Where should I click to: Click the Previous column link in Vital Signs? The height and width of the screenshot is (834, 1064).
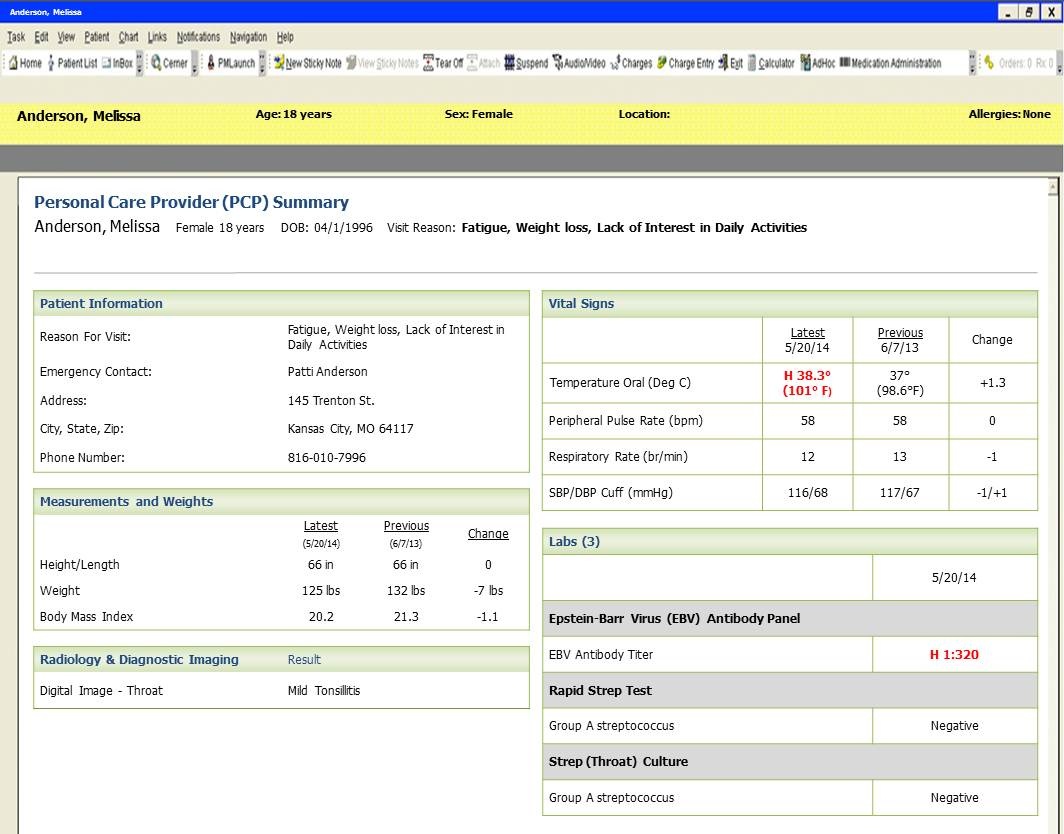(x=900, y=333)
